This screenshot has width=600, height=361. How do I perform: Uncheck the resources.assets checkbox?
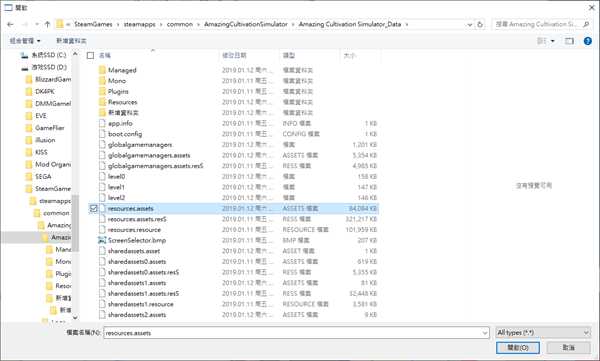[x=93, y=208]
